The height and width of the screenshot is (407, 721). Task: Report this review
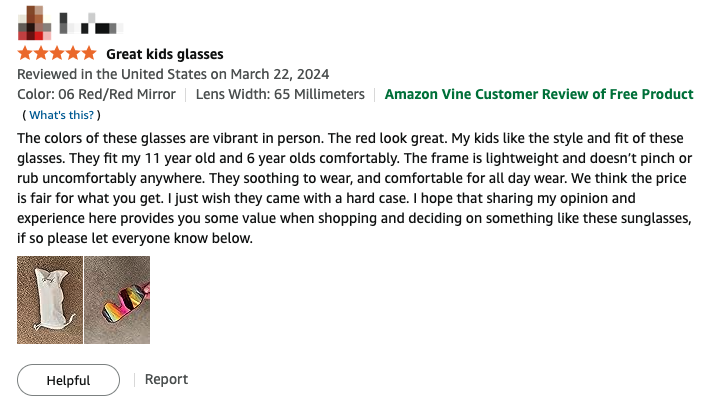click(166, 379)
